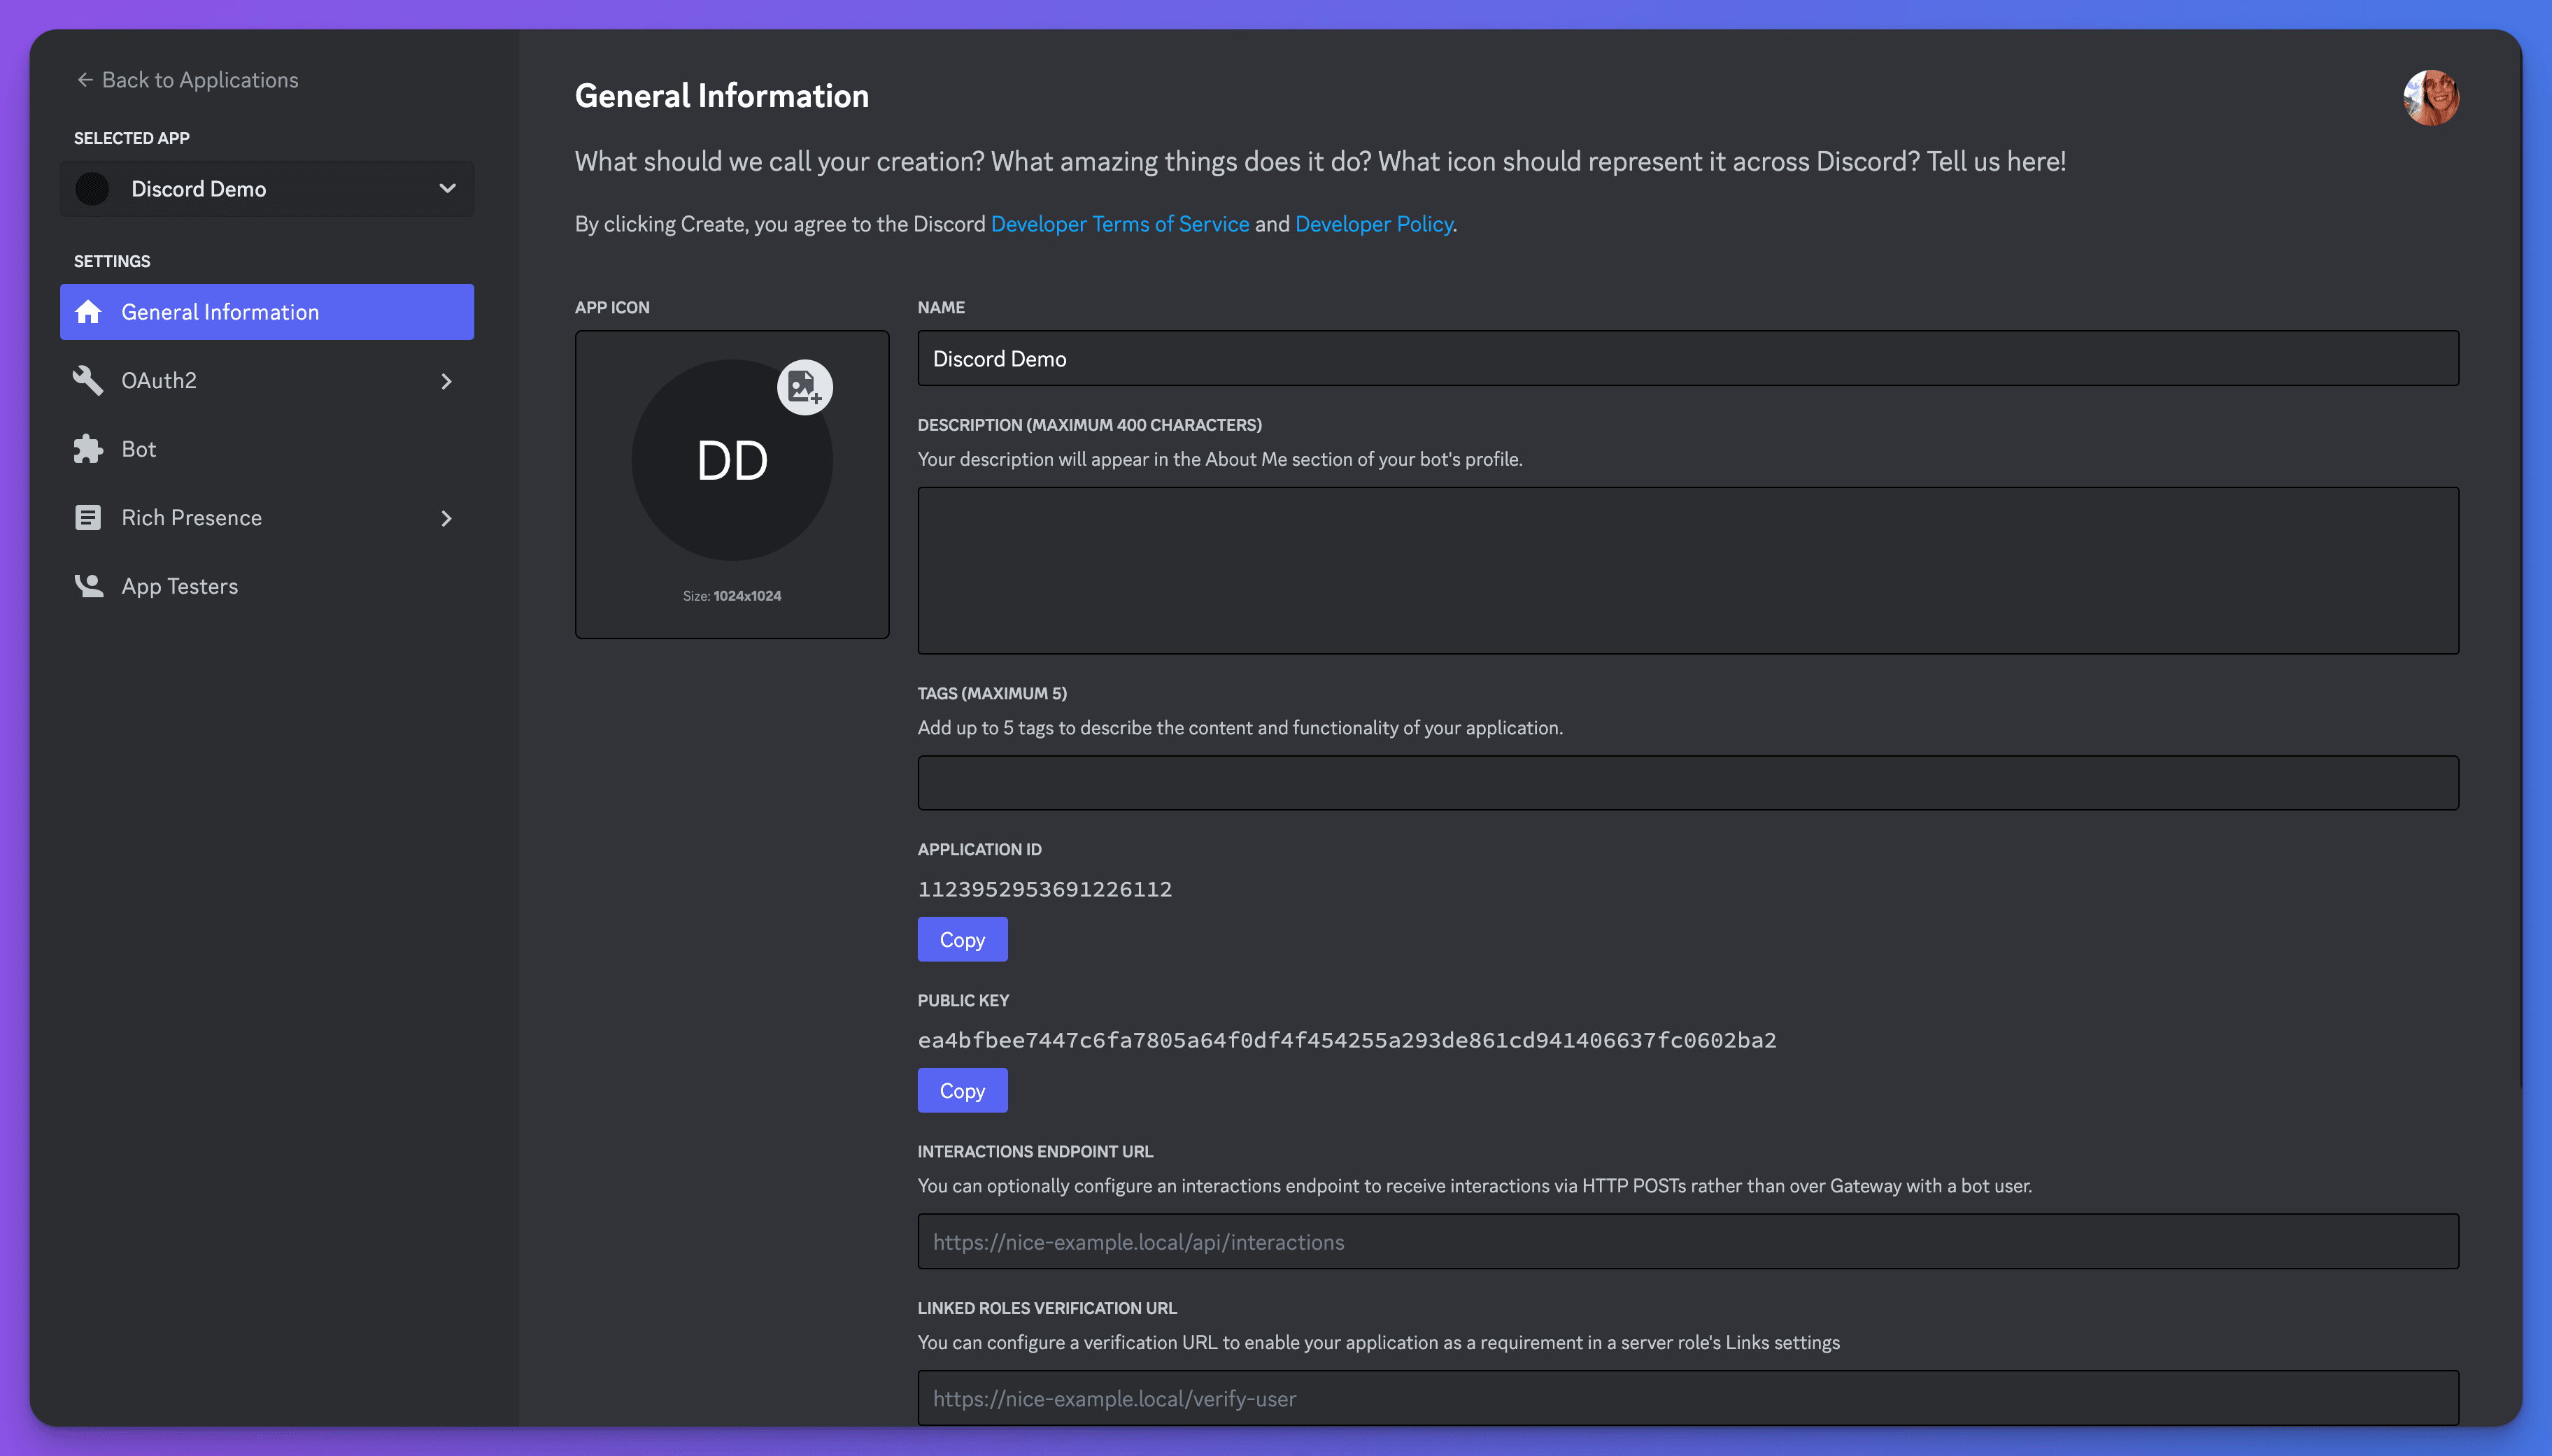Click the General Information page heading

point(722,96)
